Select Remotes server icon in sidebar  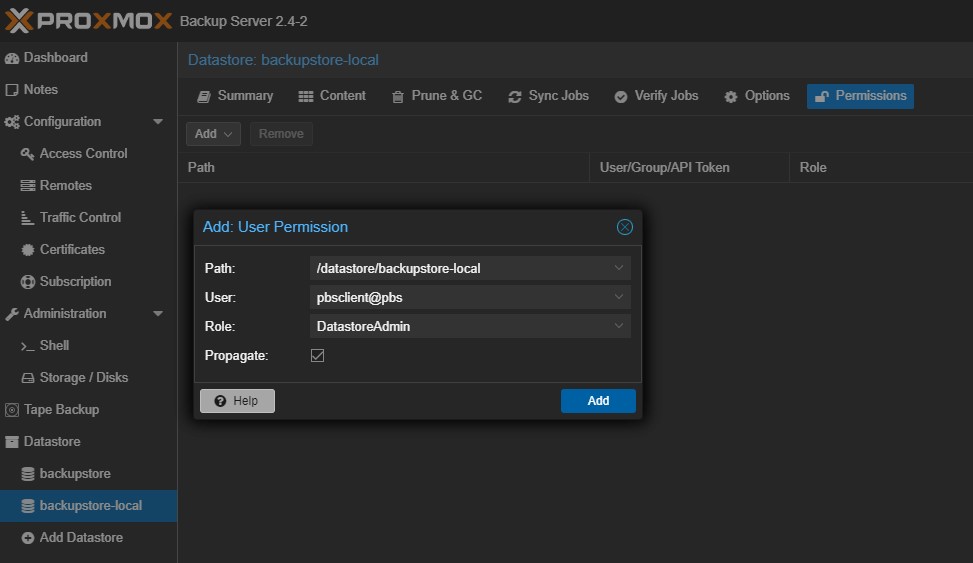(x=28, y=186)
